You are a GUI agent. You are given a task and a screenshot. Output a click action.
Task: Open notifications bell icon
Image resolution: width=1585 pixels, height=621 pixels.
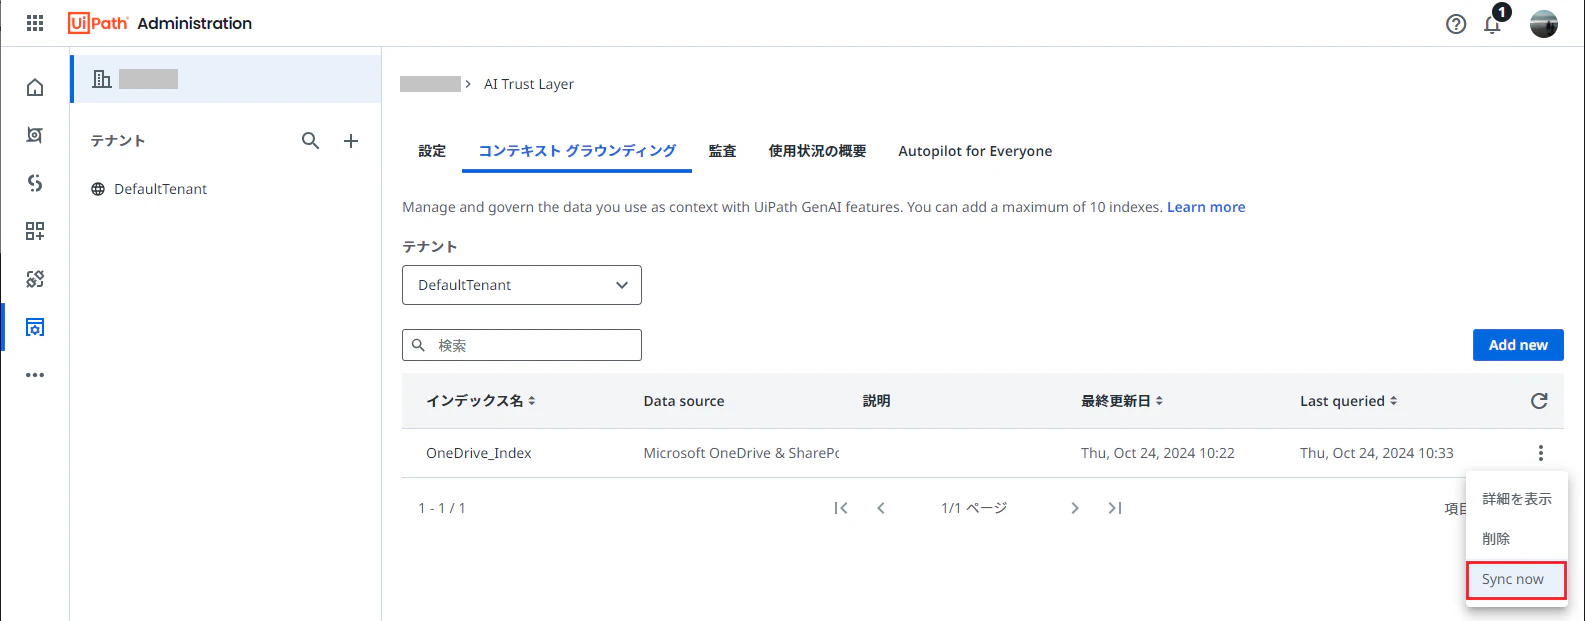[1493, 23]
